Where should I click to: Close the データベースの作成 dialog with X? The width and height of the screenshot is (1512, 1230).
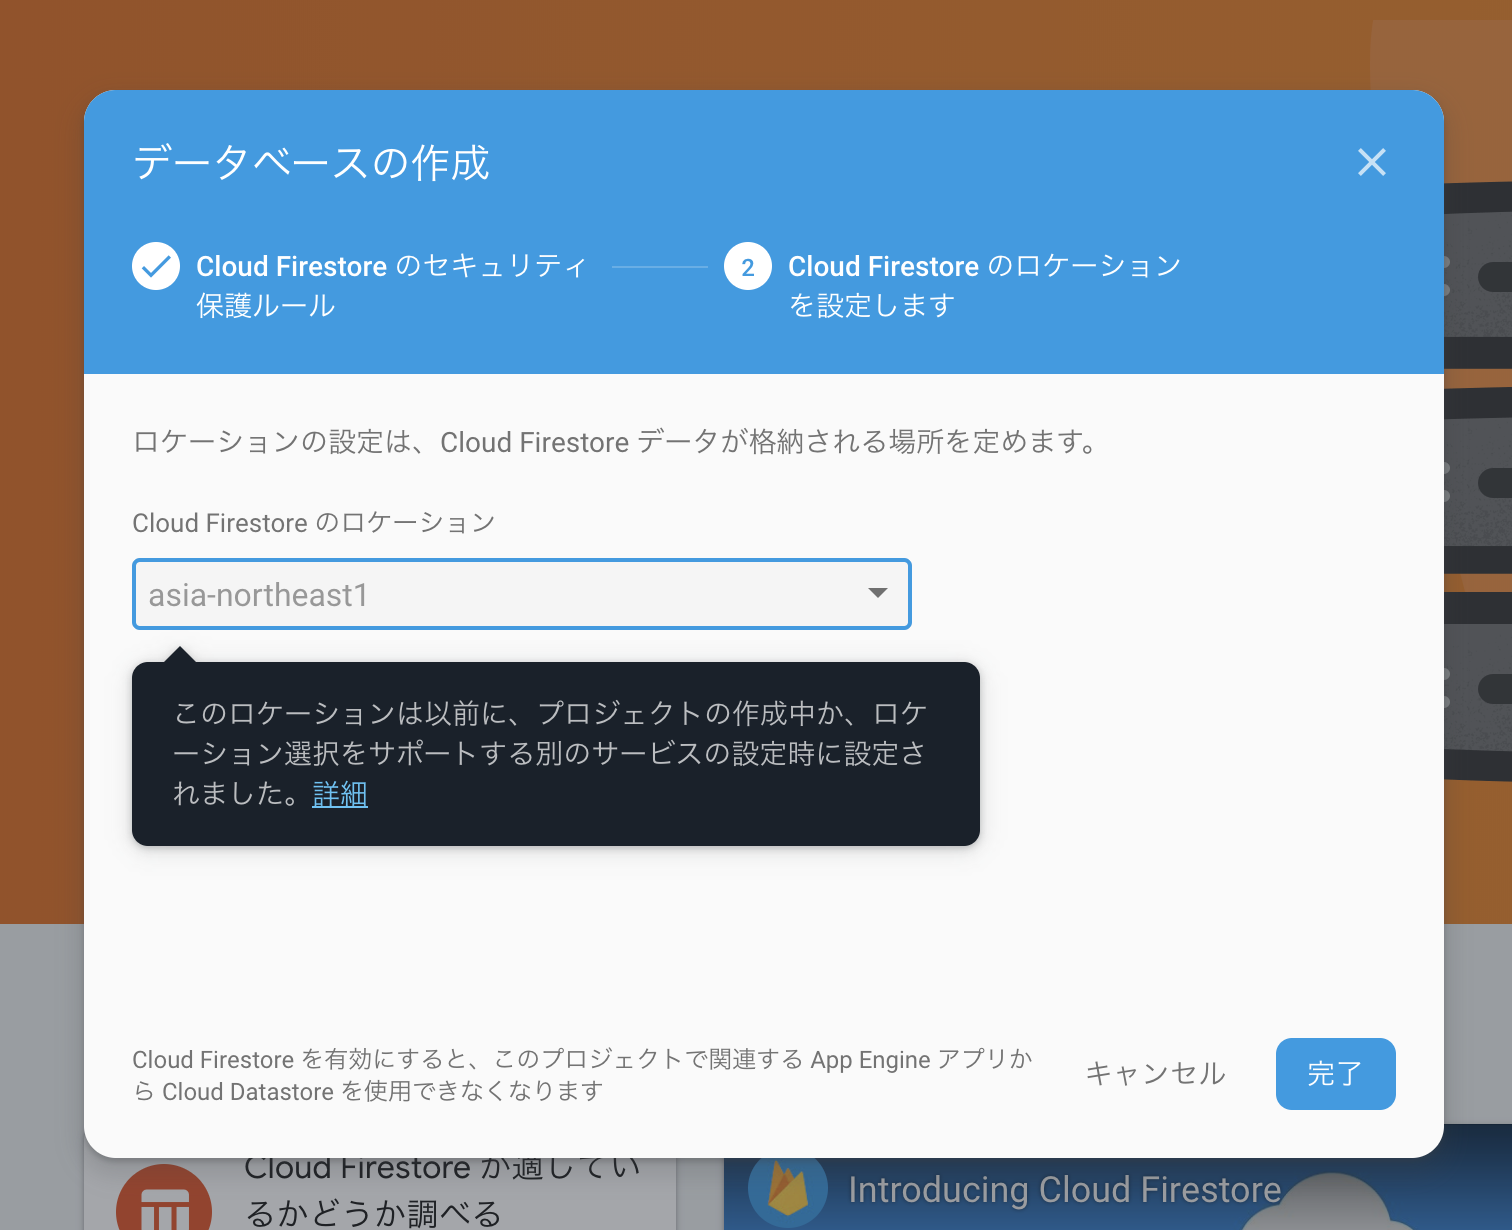[1371, 162]
